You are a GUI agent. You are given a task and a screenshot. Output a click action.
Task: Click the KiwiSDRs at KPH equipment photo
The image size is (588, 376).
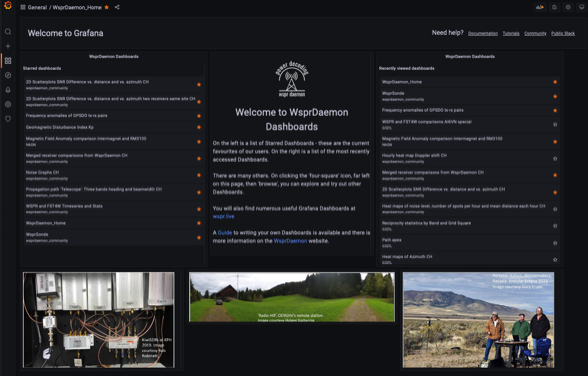point(99,320)
